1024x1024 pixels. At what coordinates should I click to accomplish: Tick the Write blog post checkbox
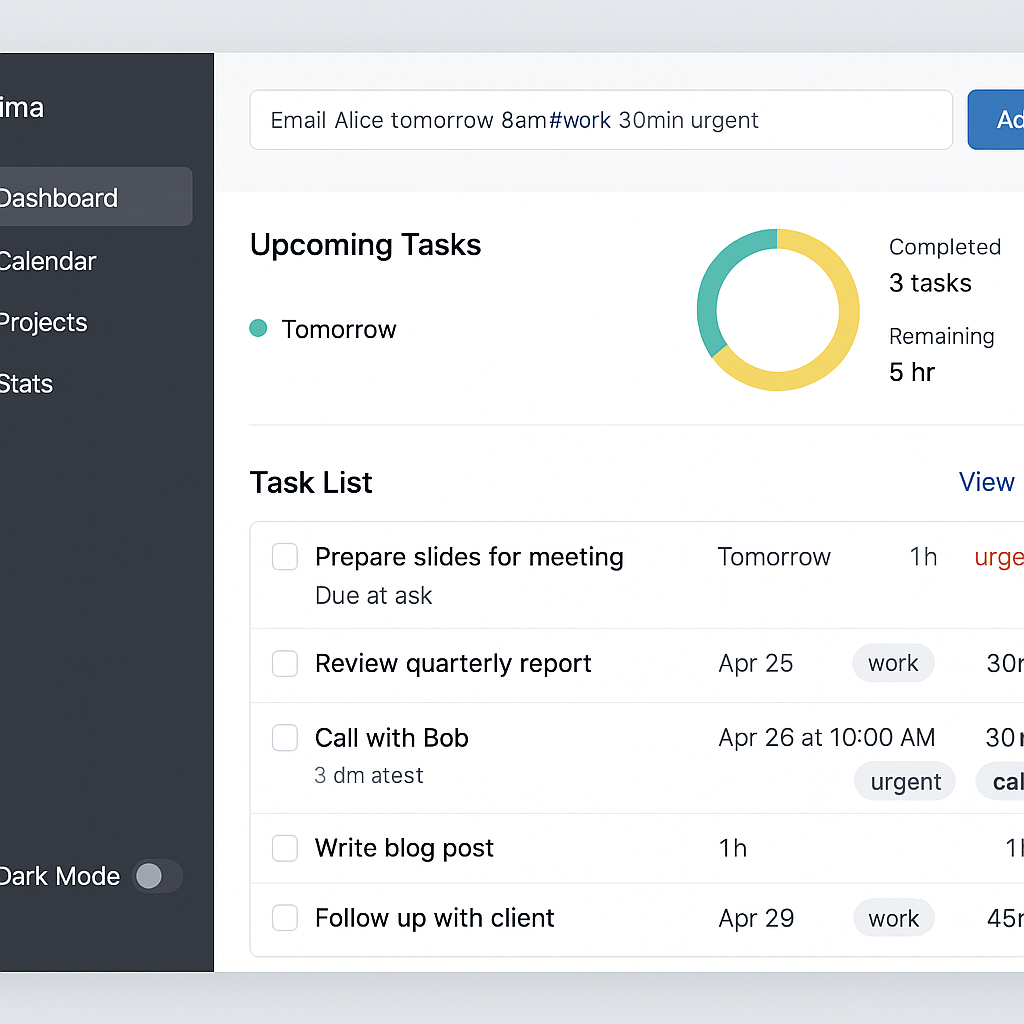click(x=285, y=848)
